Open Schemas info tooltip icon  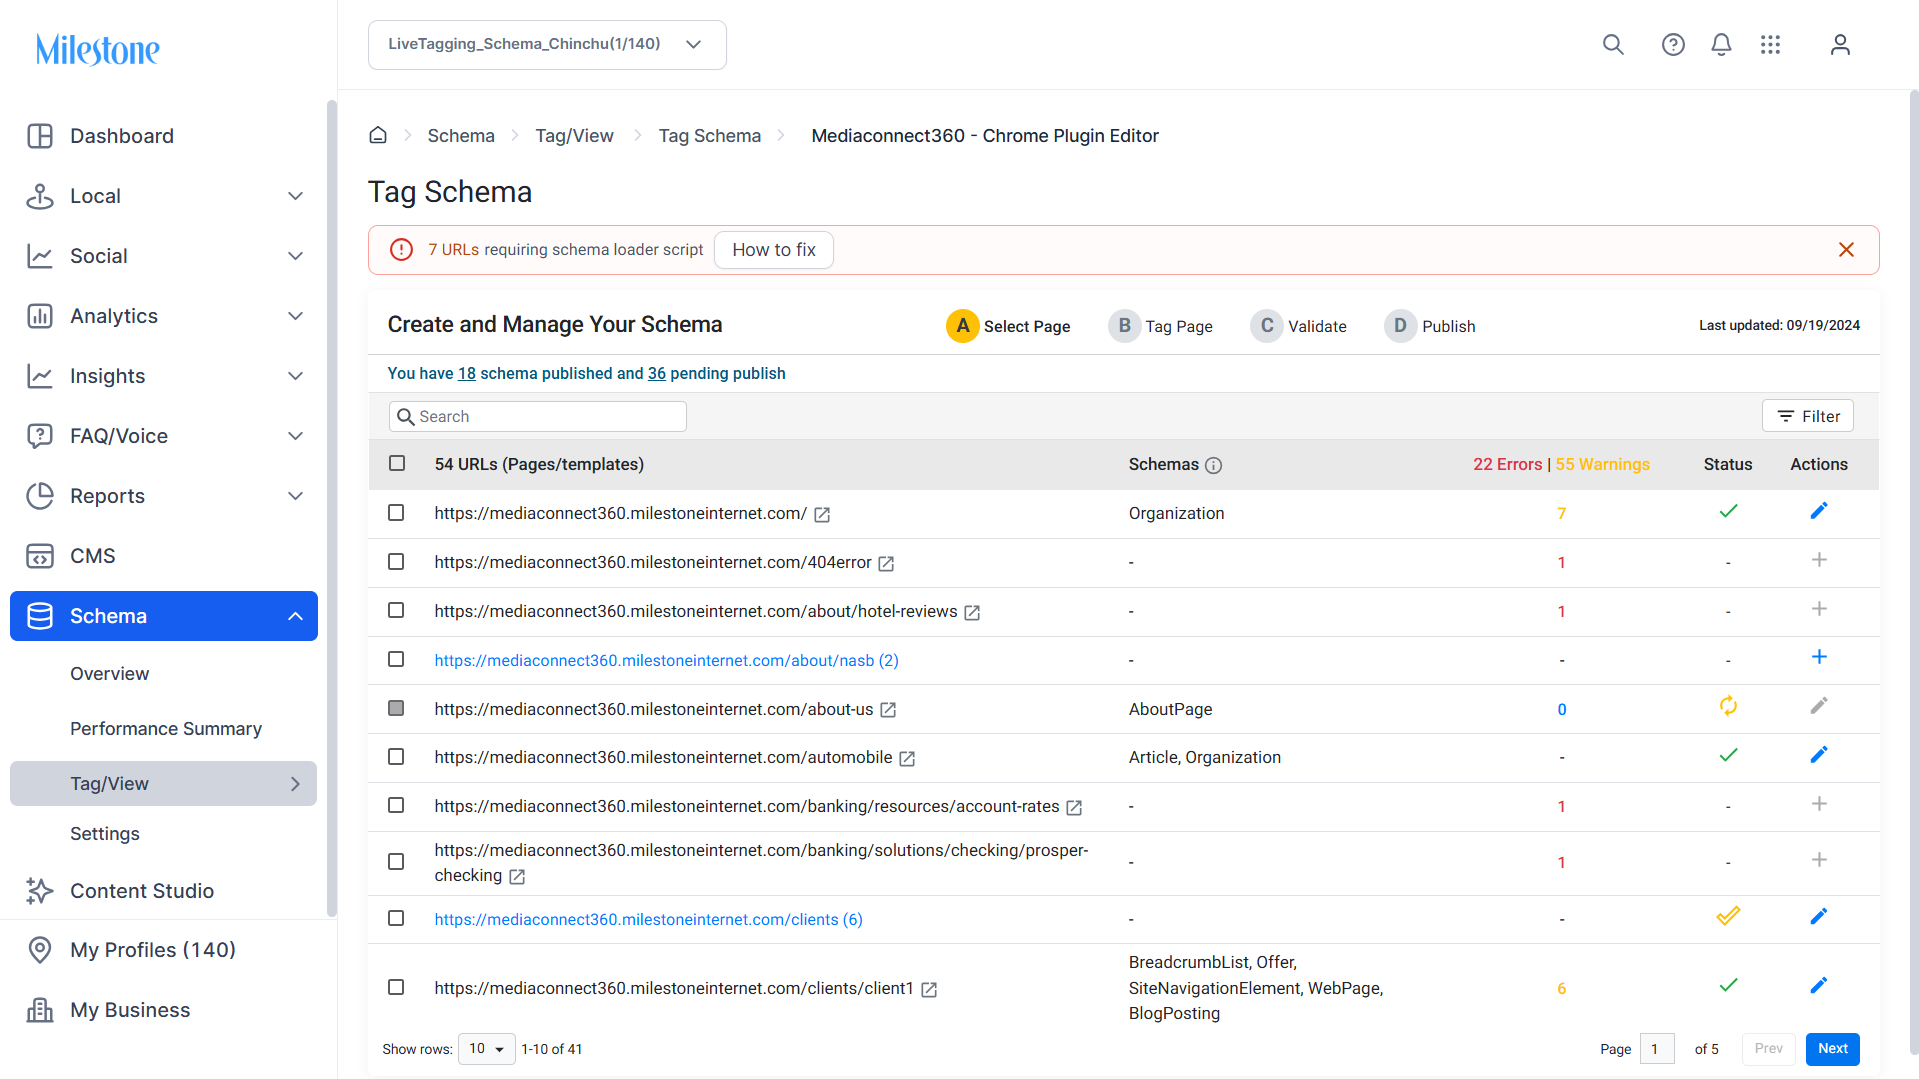pyautogui.click(x=1214, y=465)
